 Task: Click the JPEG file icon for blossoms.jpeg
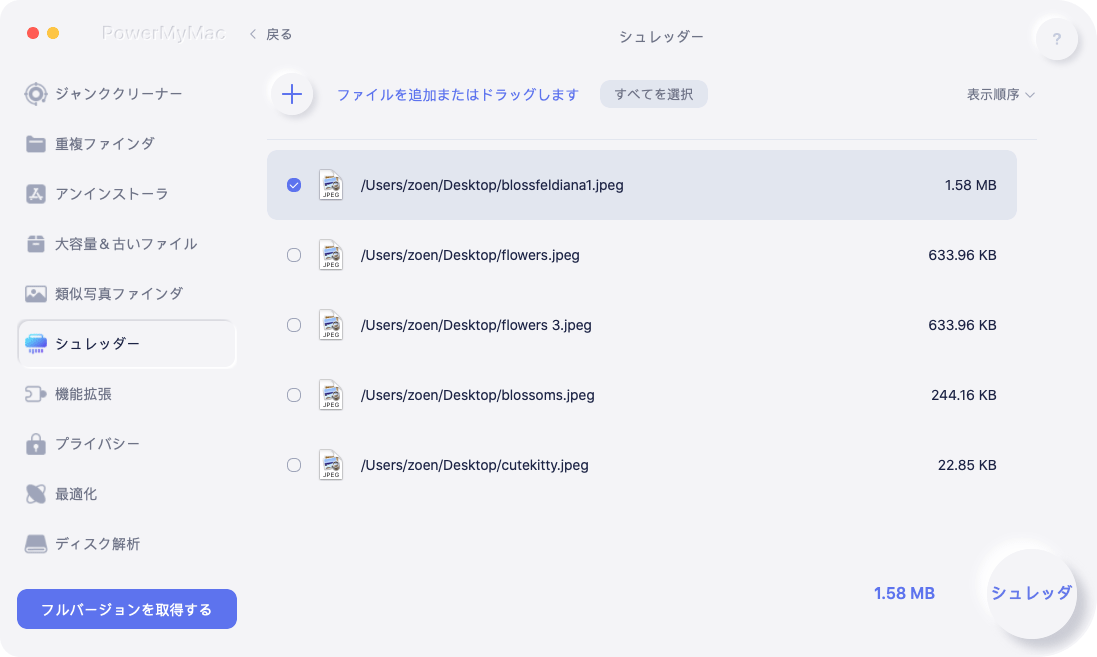[331, 395]
